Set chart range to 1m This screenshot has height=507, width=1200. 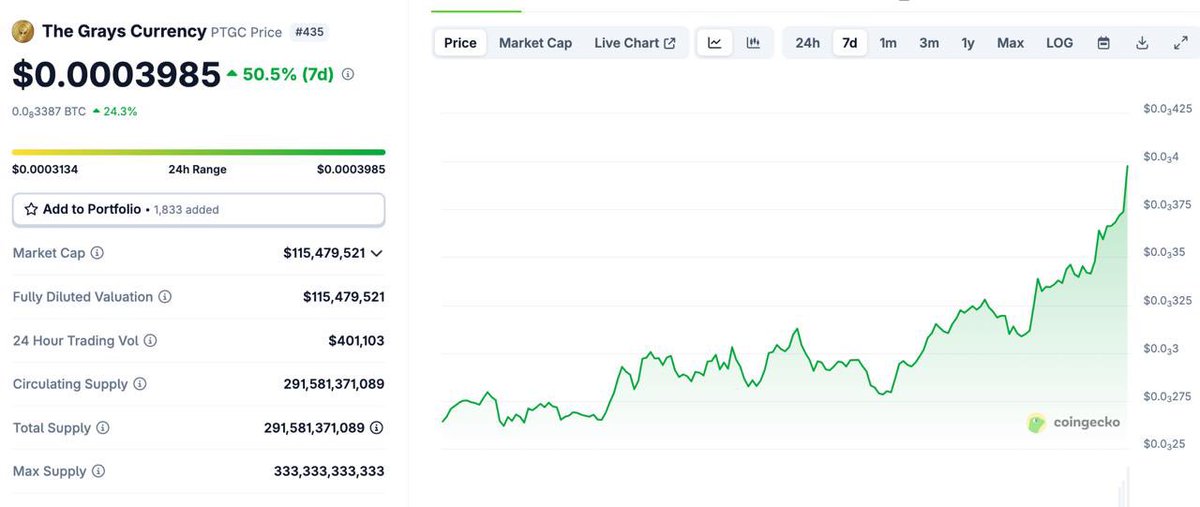888,43
